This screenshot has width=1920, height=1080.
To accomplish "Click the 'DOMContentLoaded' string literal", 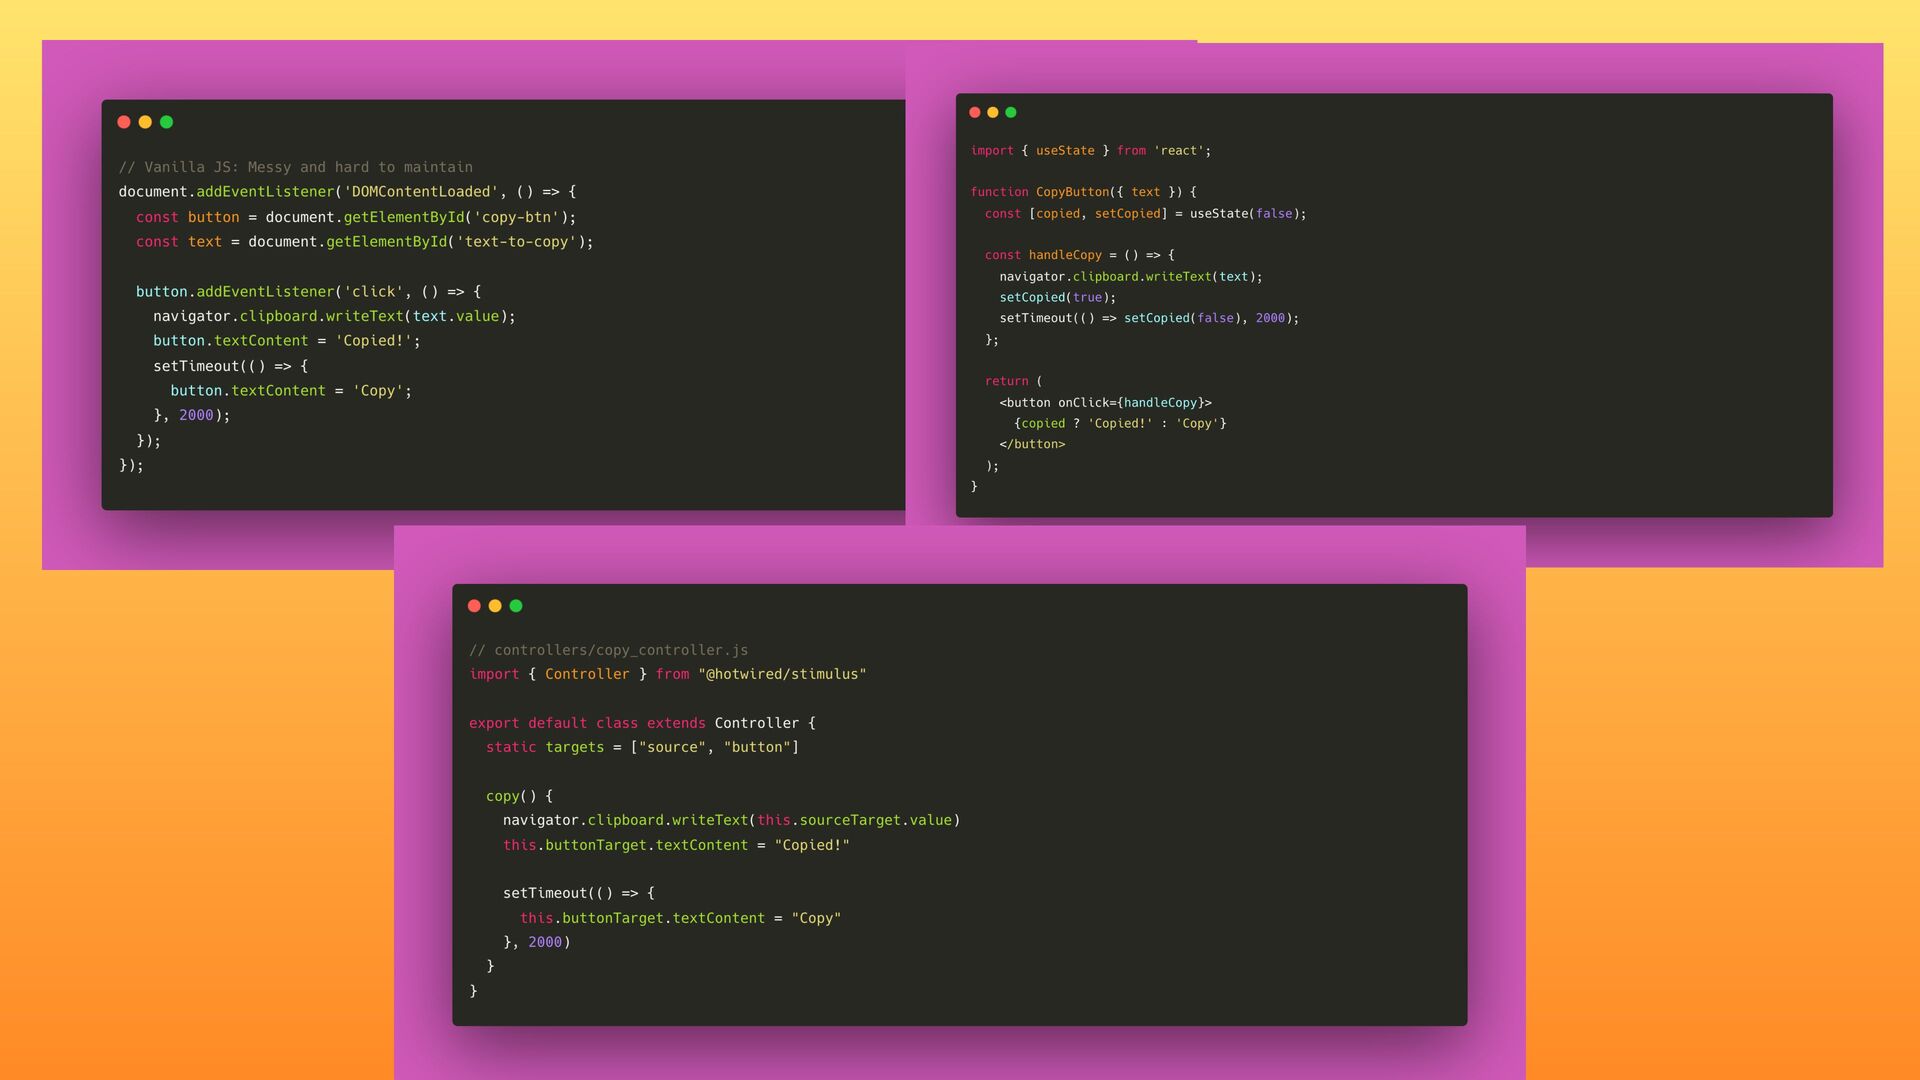I will (x=421, y=192).
